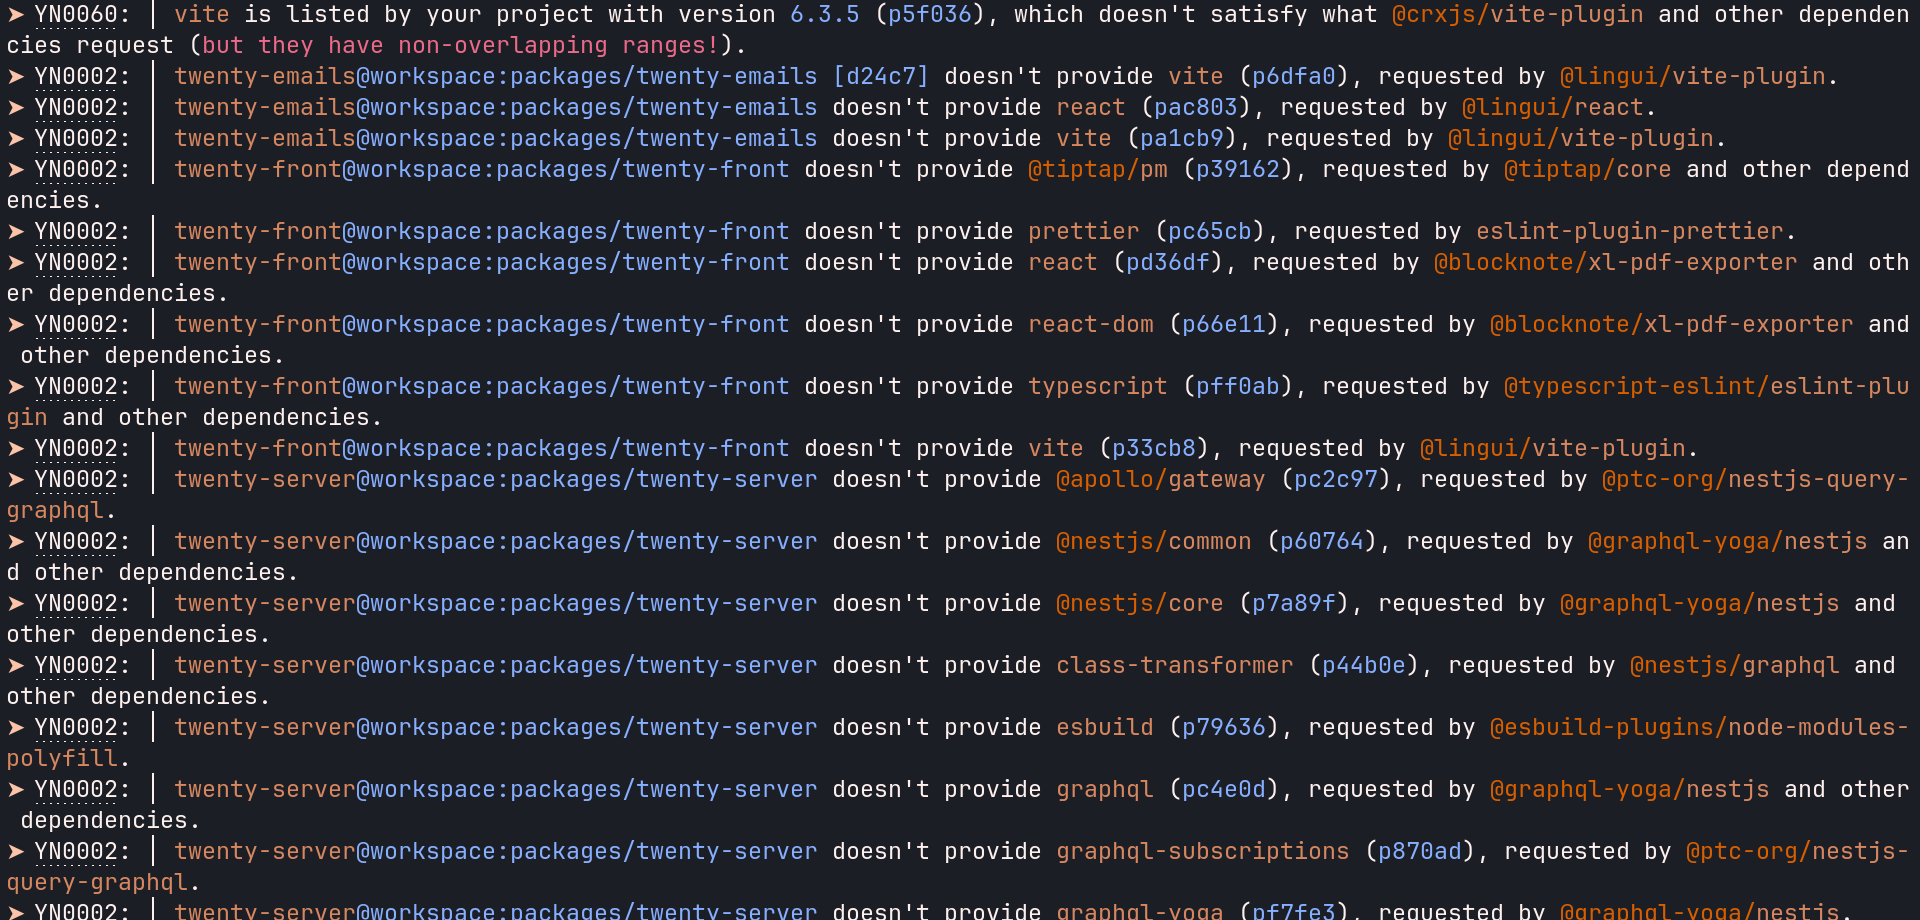The height and width of the screenshot is (920, 1920).
Task: Click the react-dom package name
Action: click(1091, 325)
